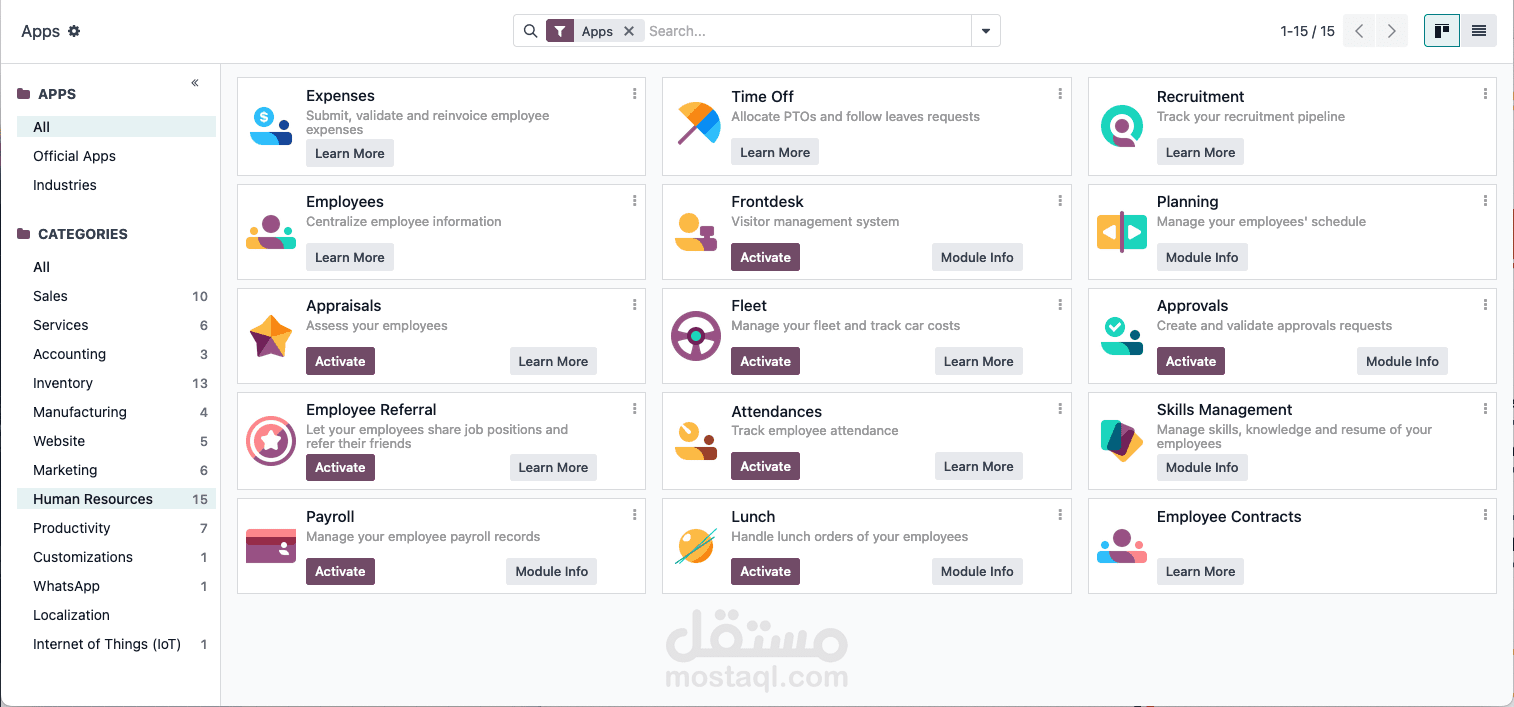
Task: Open Employee Contracts three-dot menu
Action: (1485, 515)
